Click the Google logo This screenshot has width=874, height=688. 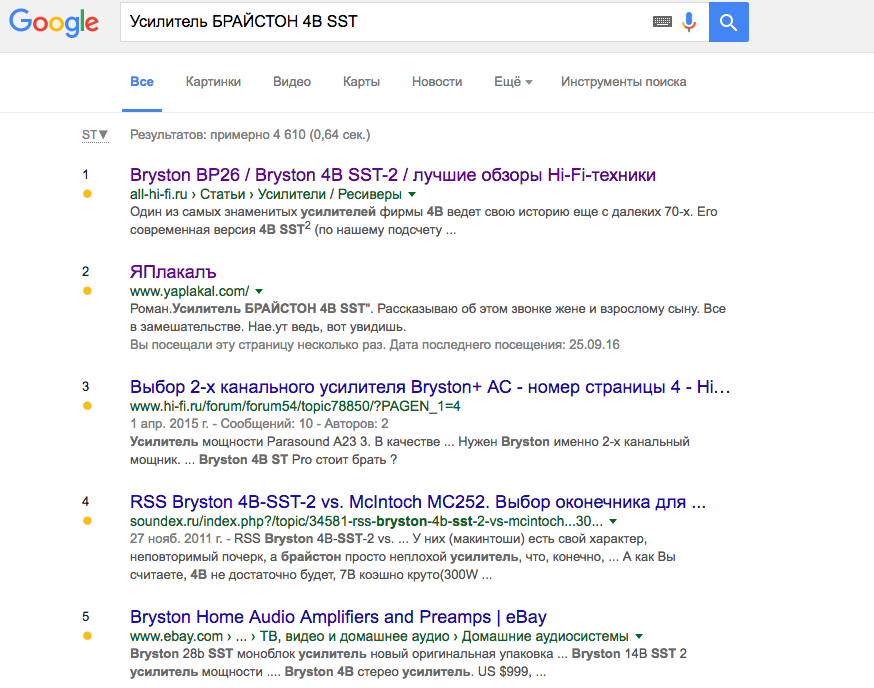[x=54, y=22]
